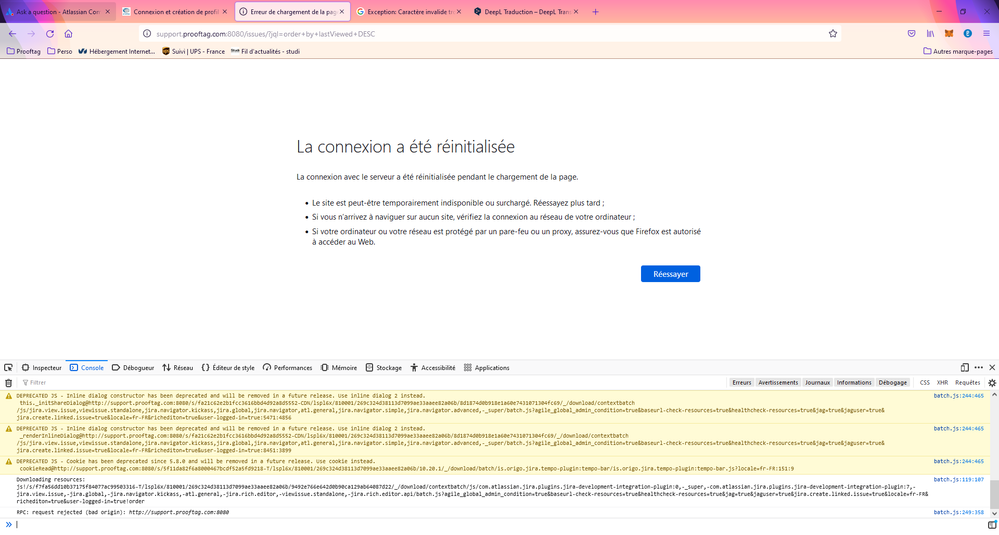Viewport: 999px width, 535px height.
Task: Open the MetaMask fox extension
Action: pyautogui.click(x=949, y=34)
